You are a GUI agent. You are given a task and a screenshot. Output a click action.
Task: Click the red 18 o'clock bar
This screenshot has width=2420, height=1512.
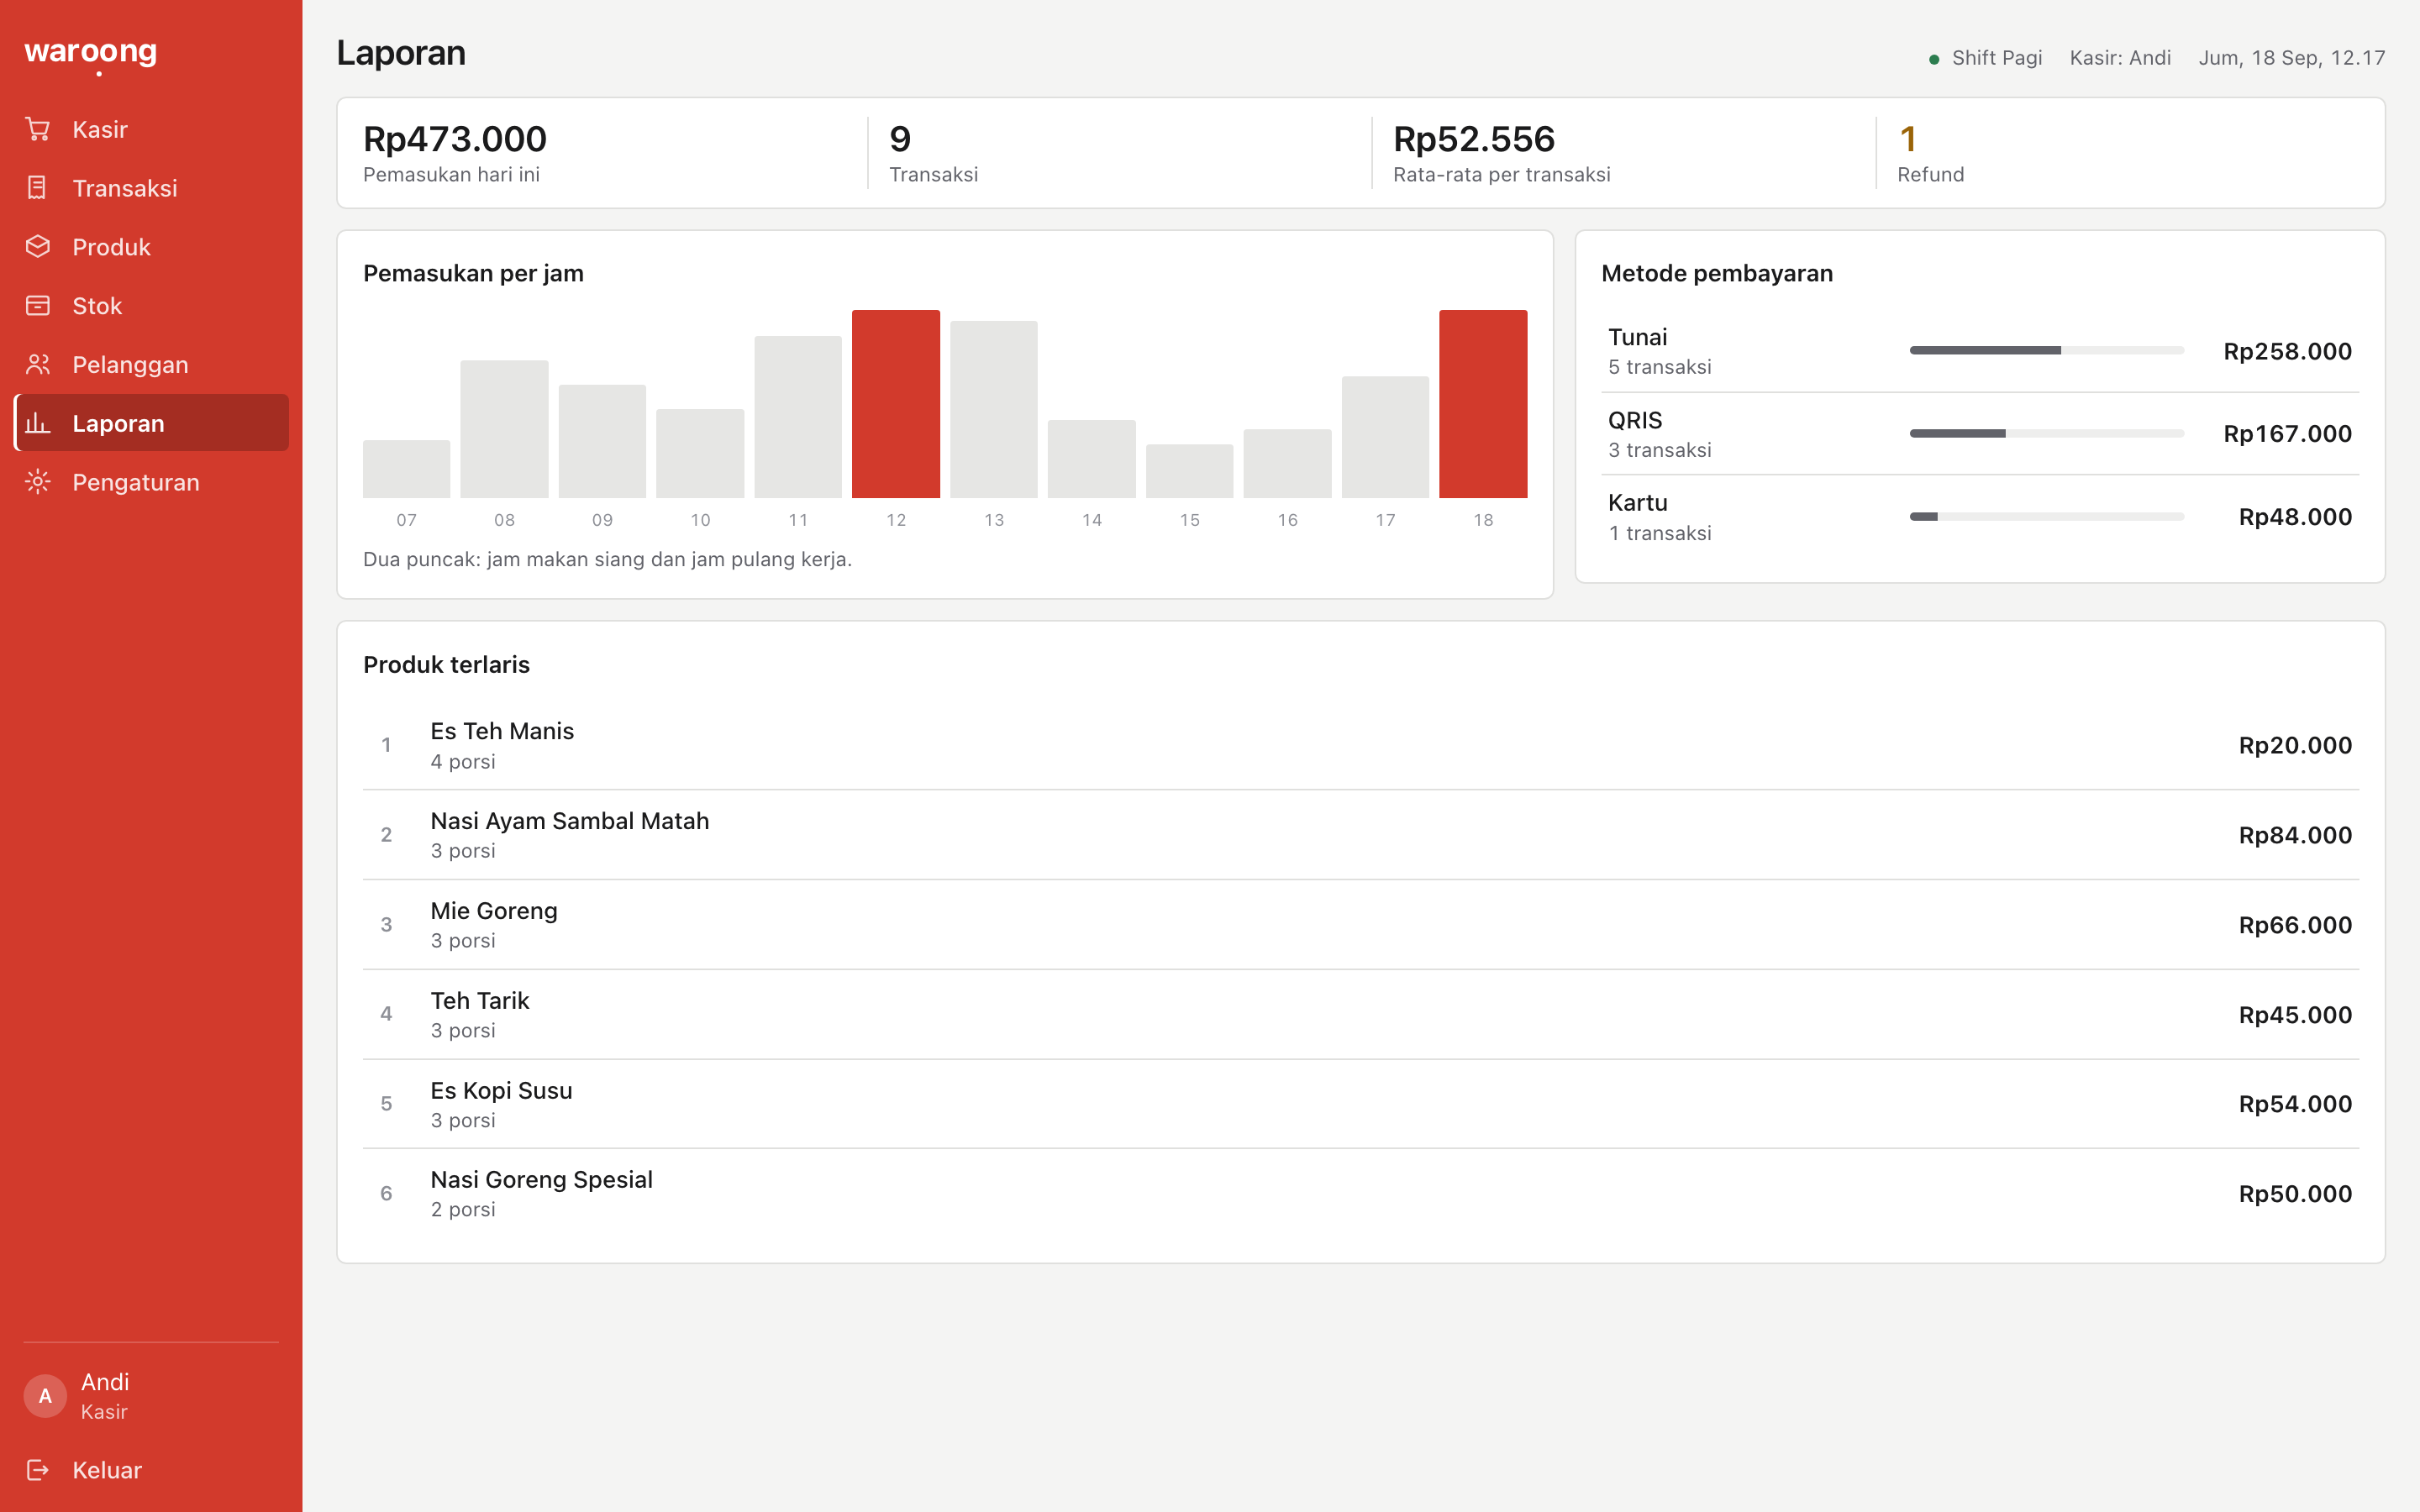click(x=1483, y=404)
